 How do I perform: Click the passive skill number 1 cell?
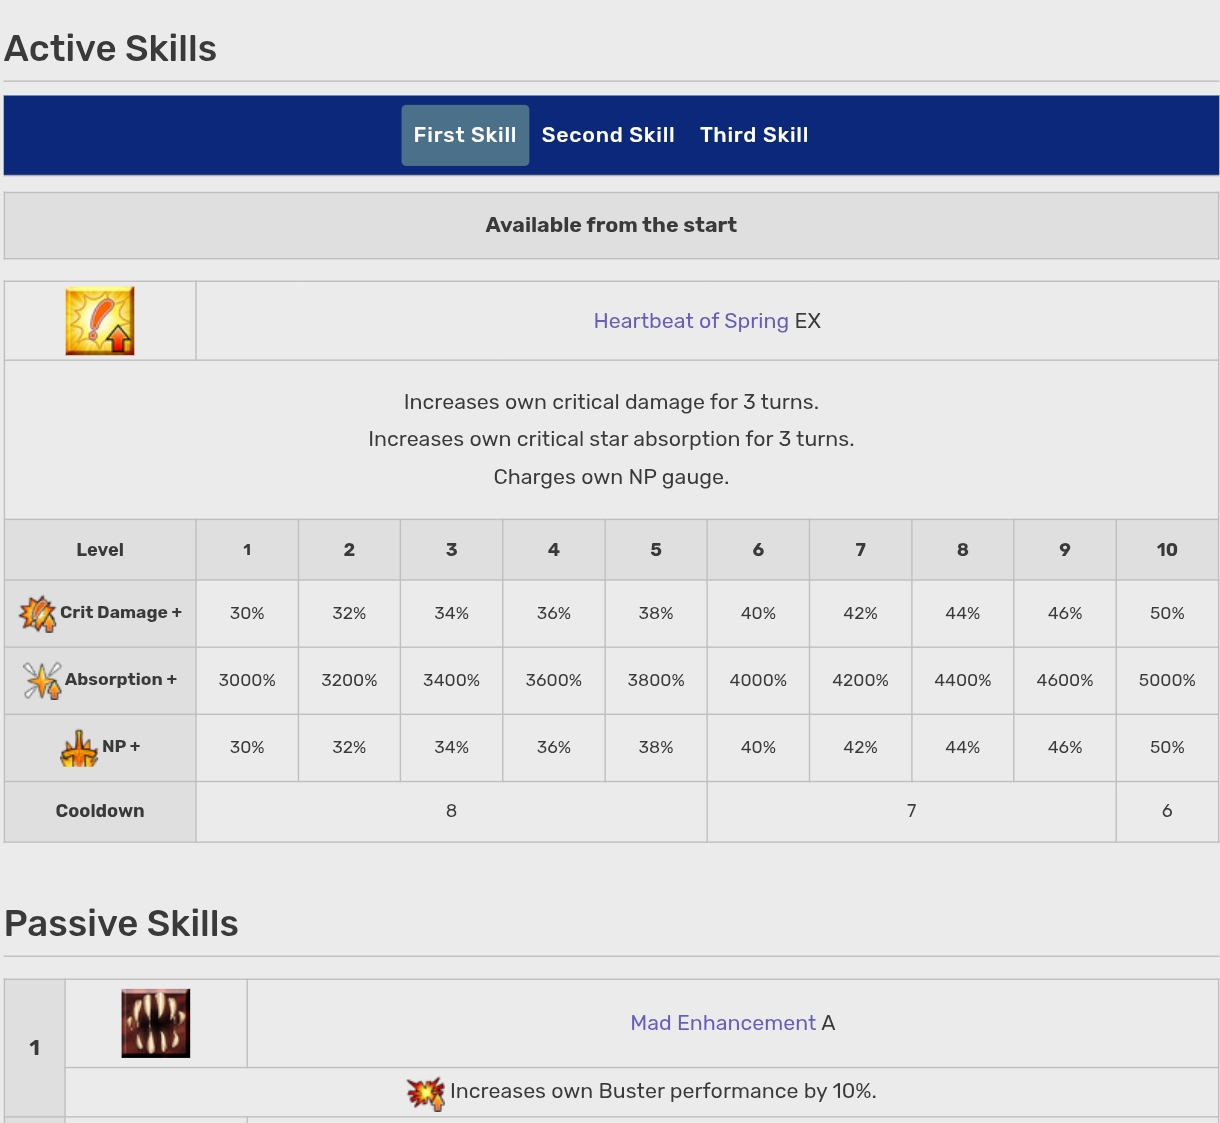point(35,1048)
